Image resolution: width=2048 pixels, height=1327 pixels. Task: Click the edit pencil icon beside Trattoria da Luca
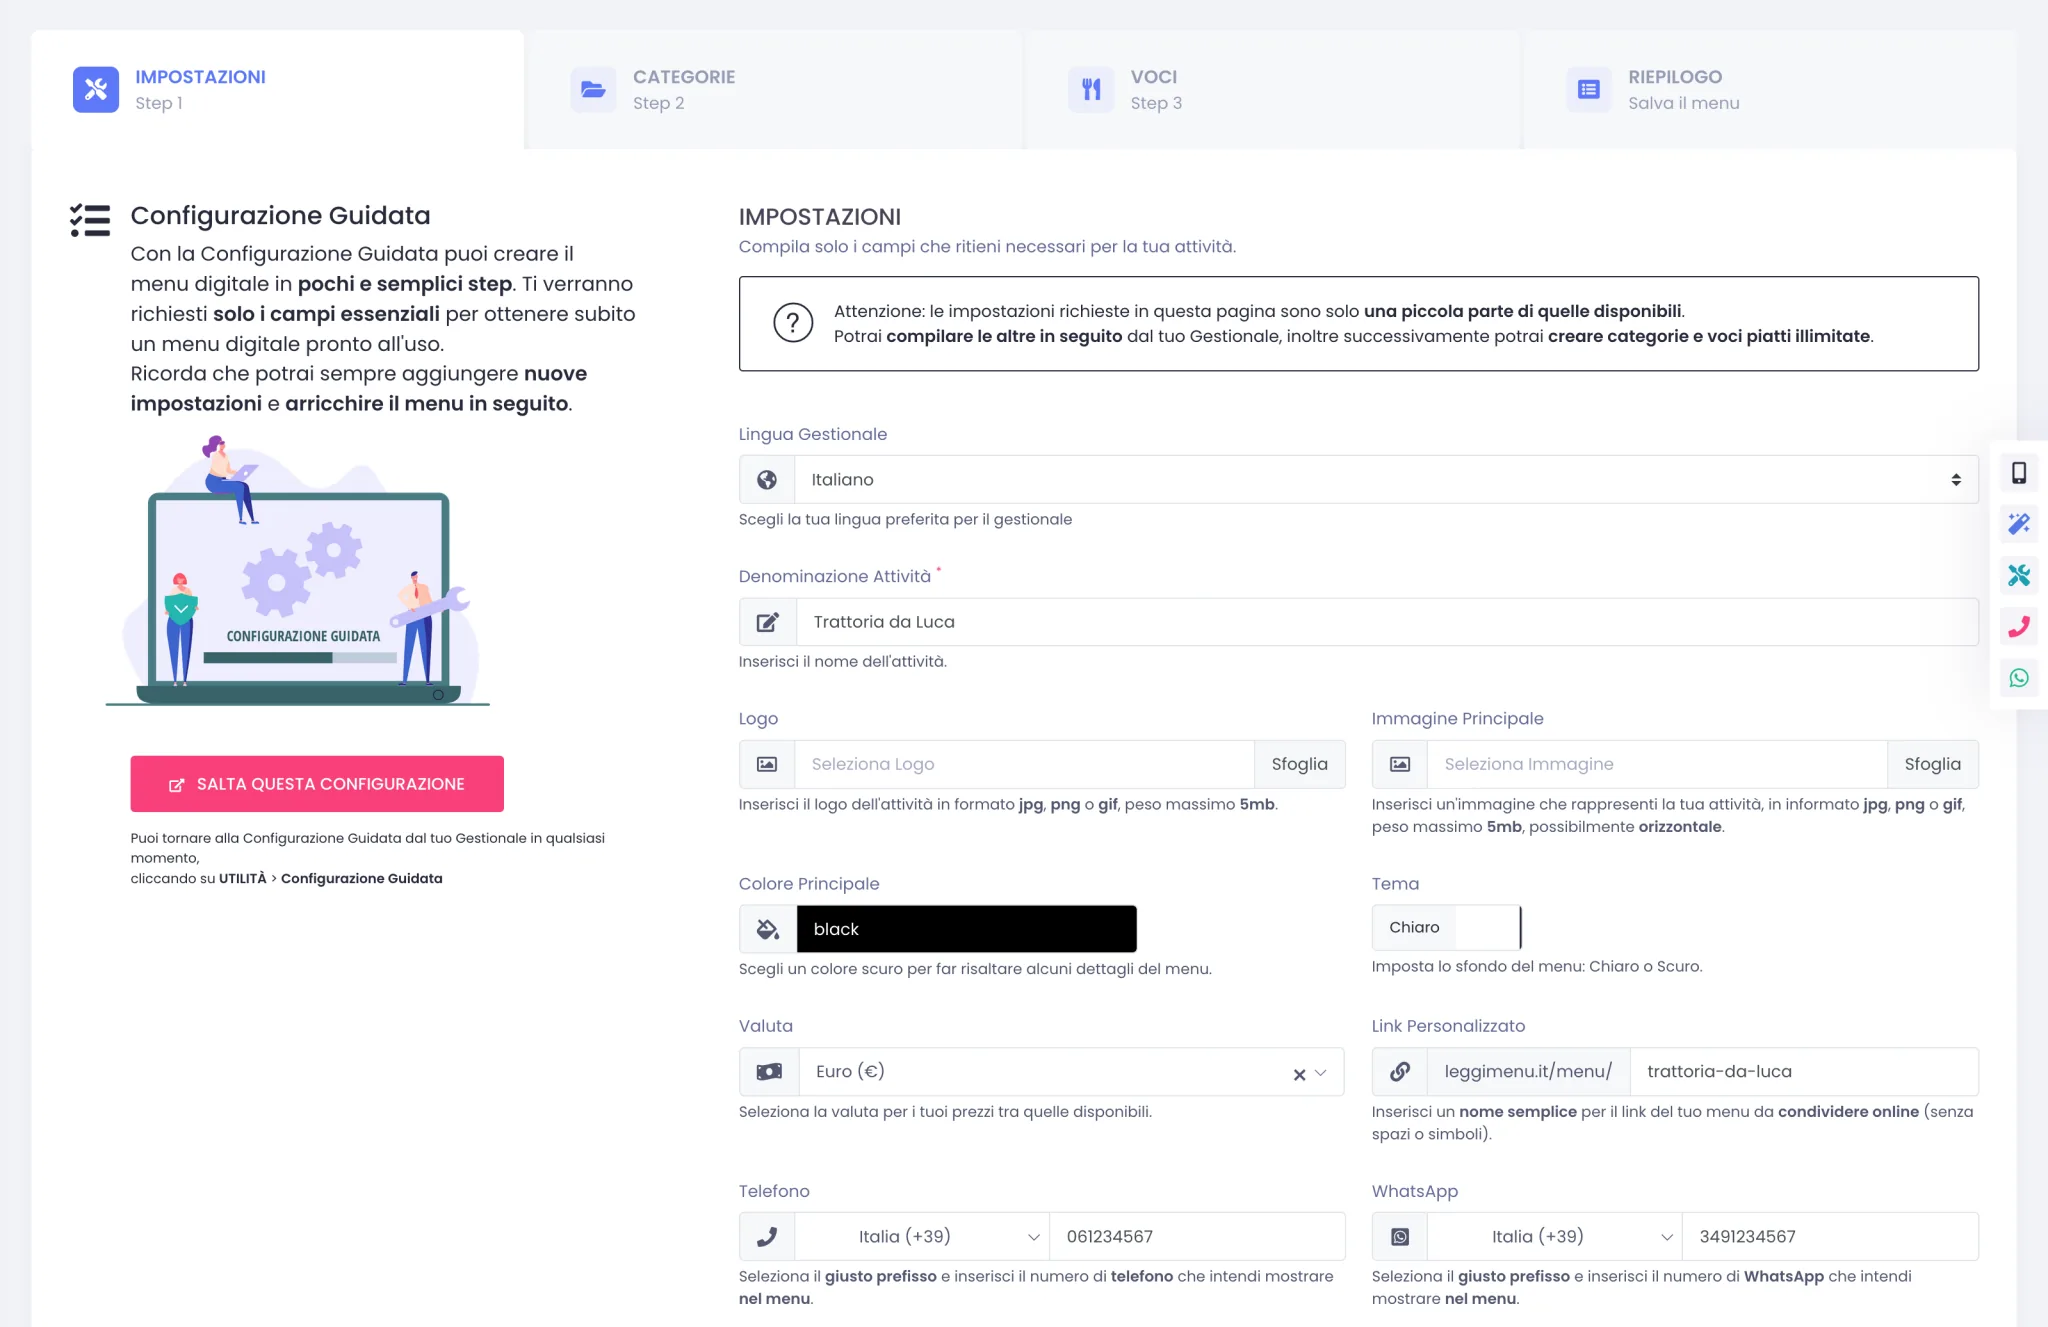pos(767,622)
